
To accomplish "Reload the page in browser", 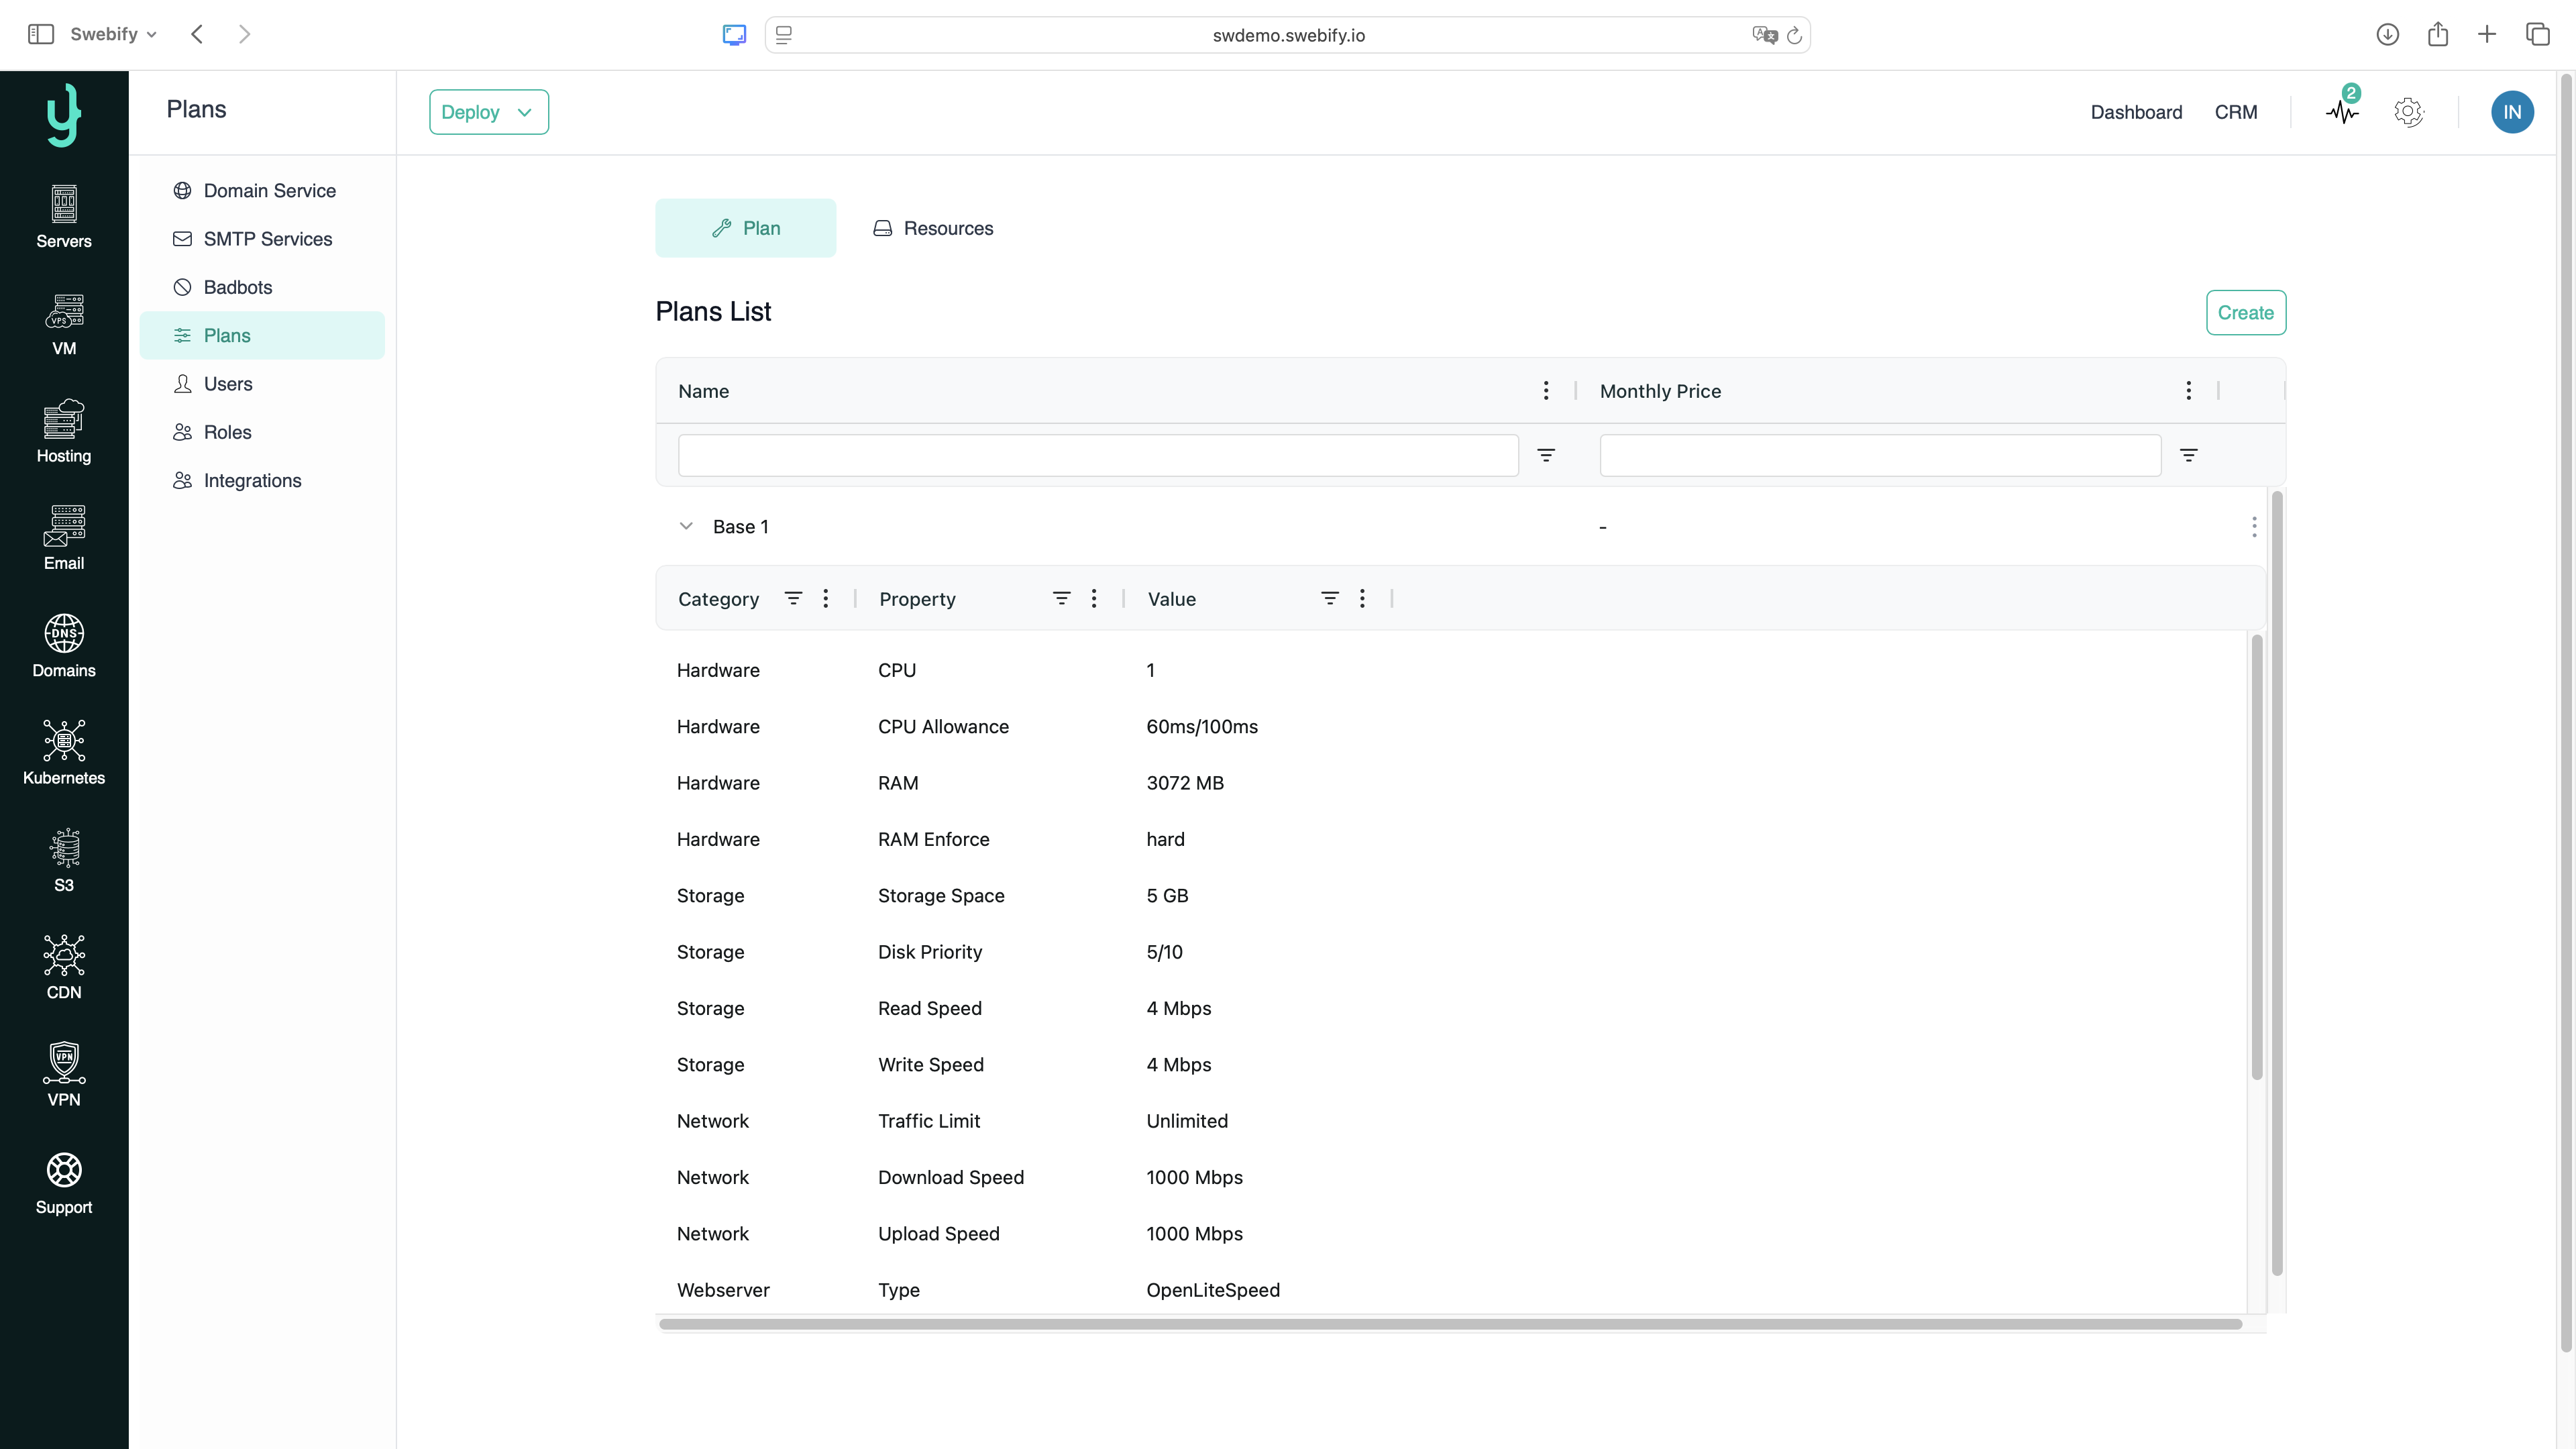I will [x=1795, y=35].
